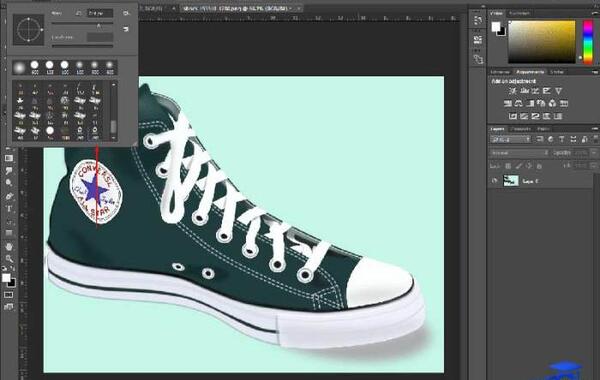Hide the layer using its eye icon
Screen dimensions: 600x380
coord(494,181)
